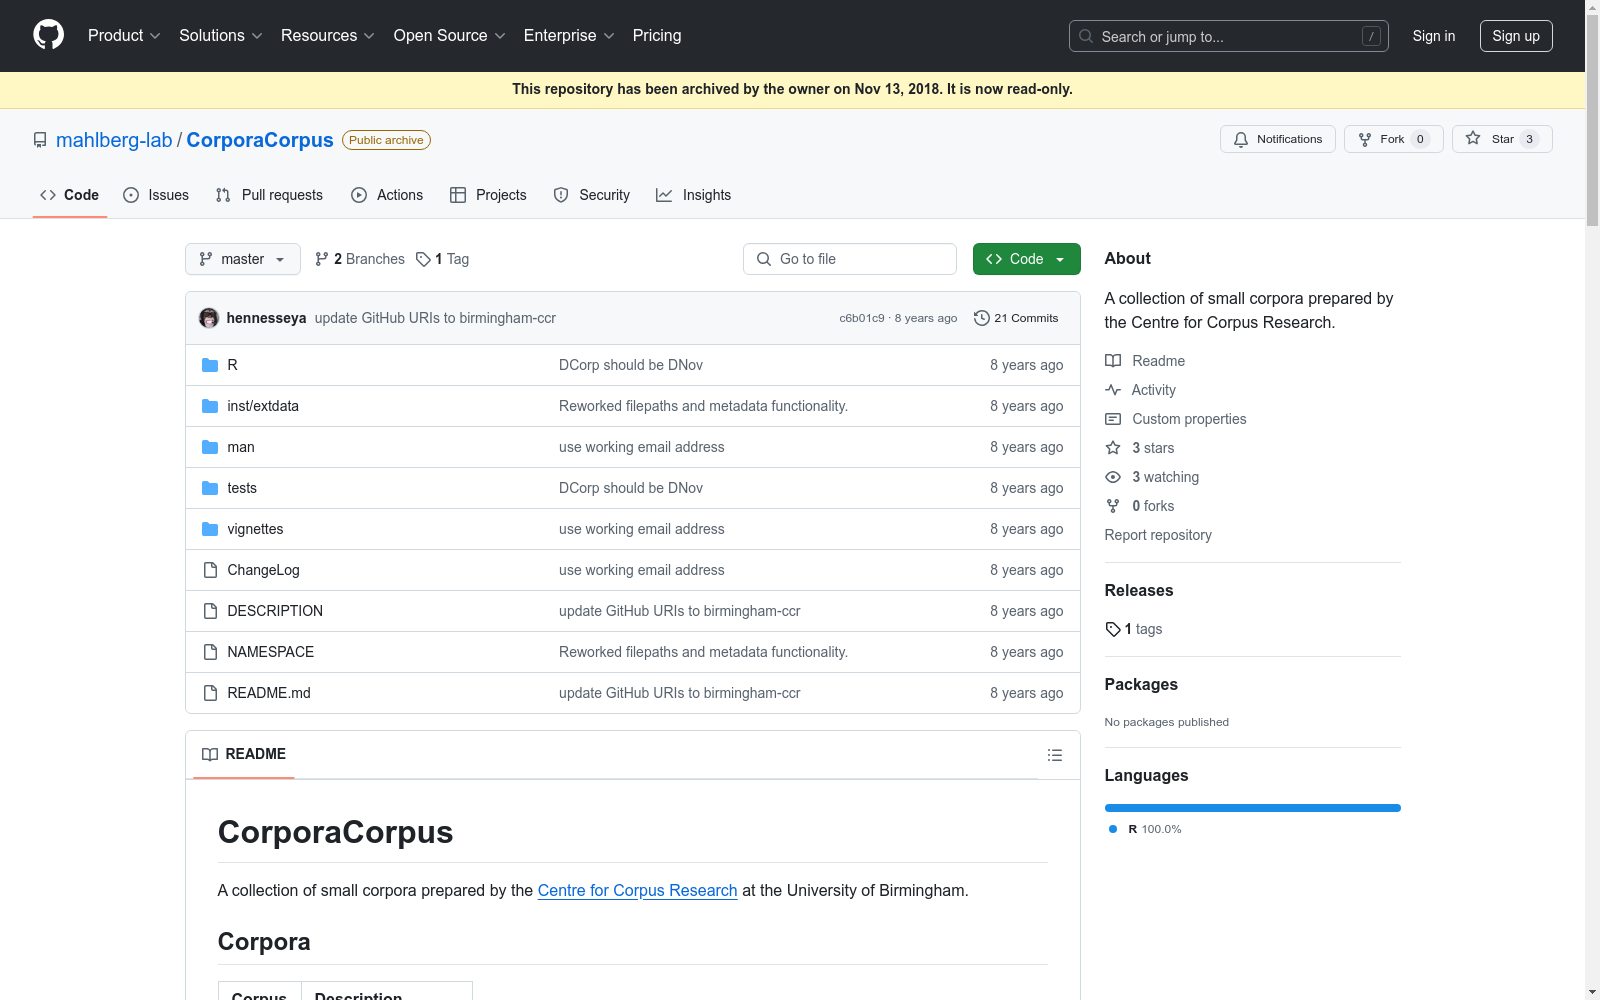Select the Code repository tab
1600x1000 pixels.
click(x=70, y=195)
